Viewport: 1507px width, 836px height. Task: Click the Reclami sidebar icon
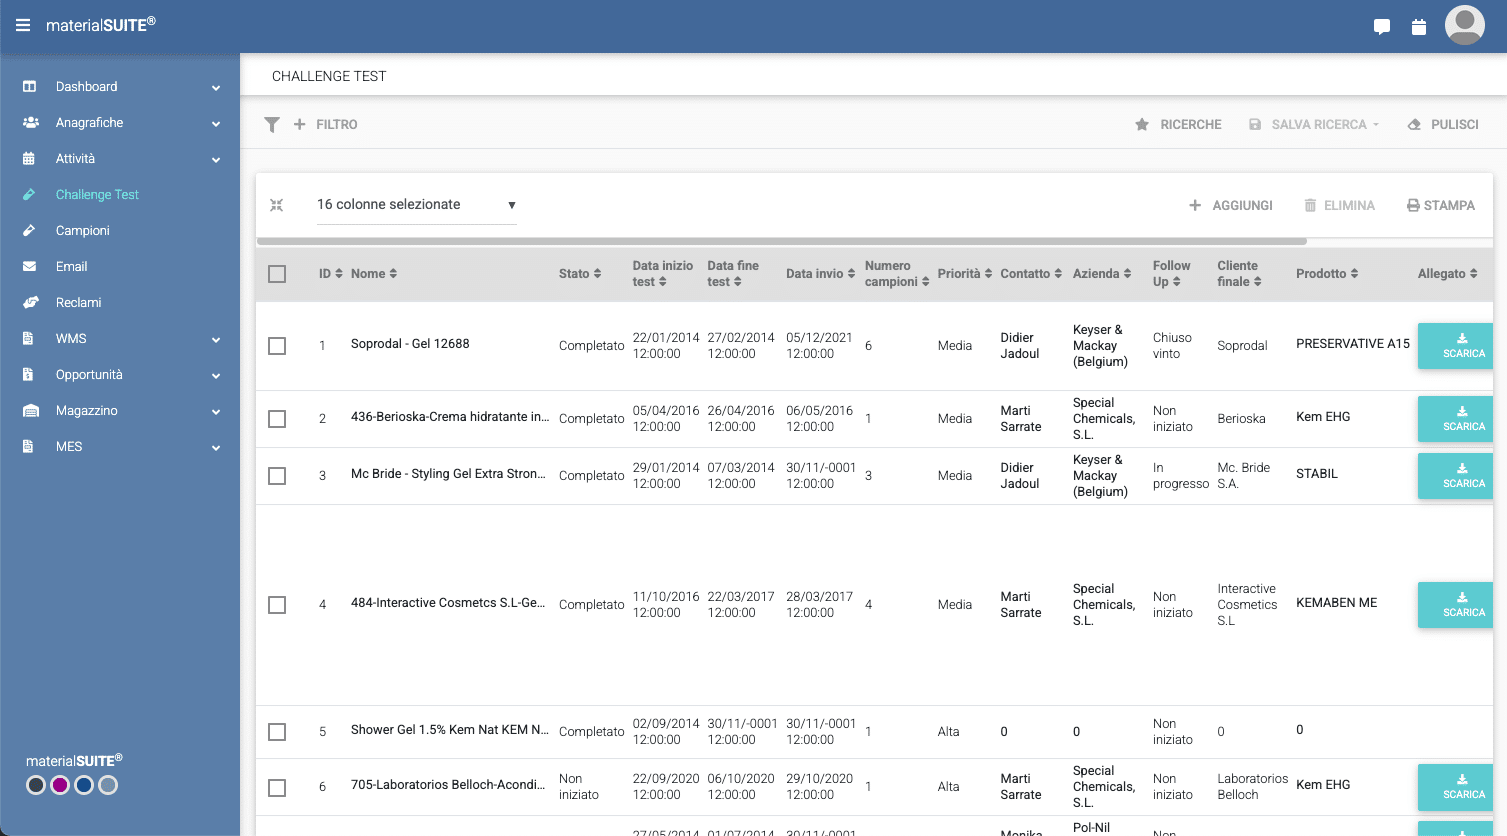point(30,302)
